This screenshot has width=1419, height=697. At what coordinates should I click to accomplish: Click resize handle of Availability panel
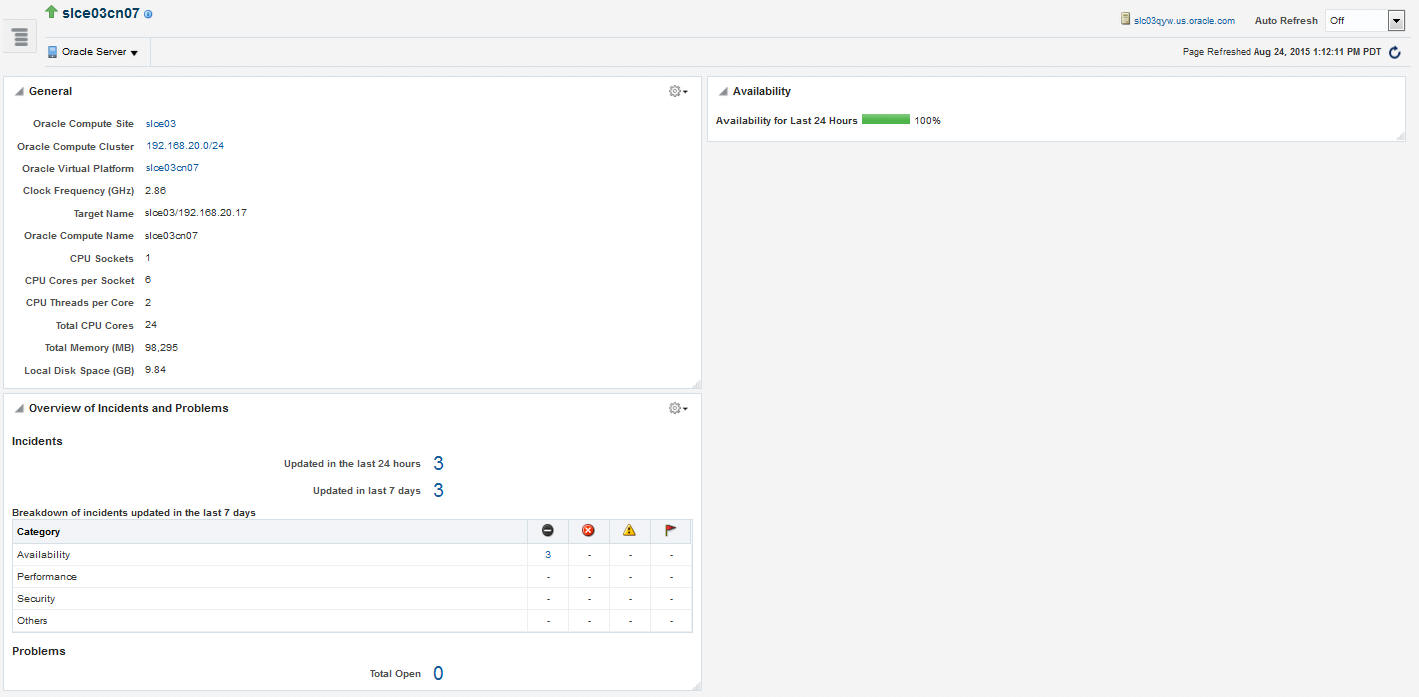[x=1401, y=136]
